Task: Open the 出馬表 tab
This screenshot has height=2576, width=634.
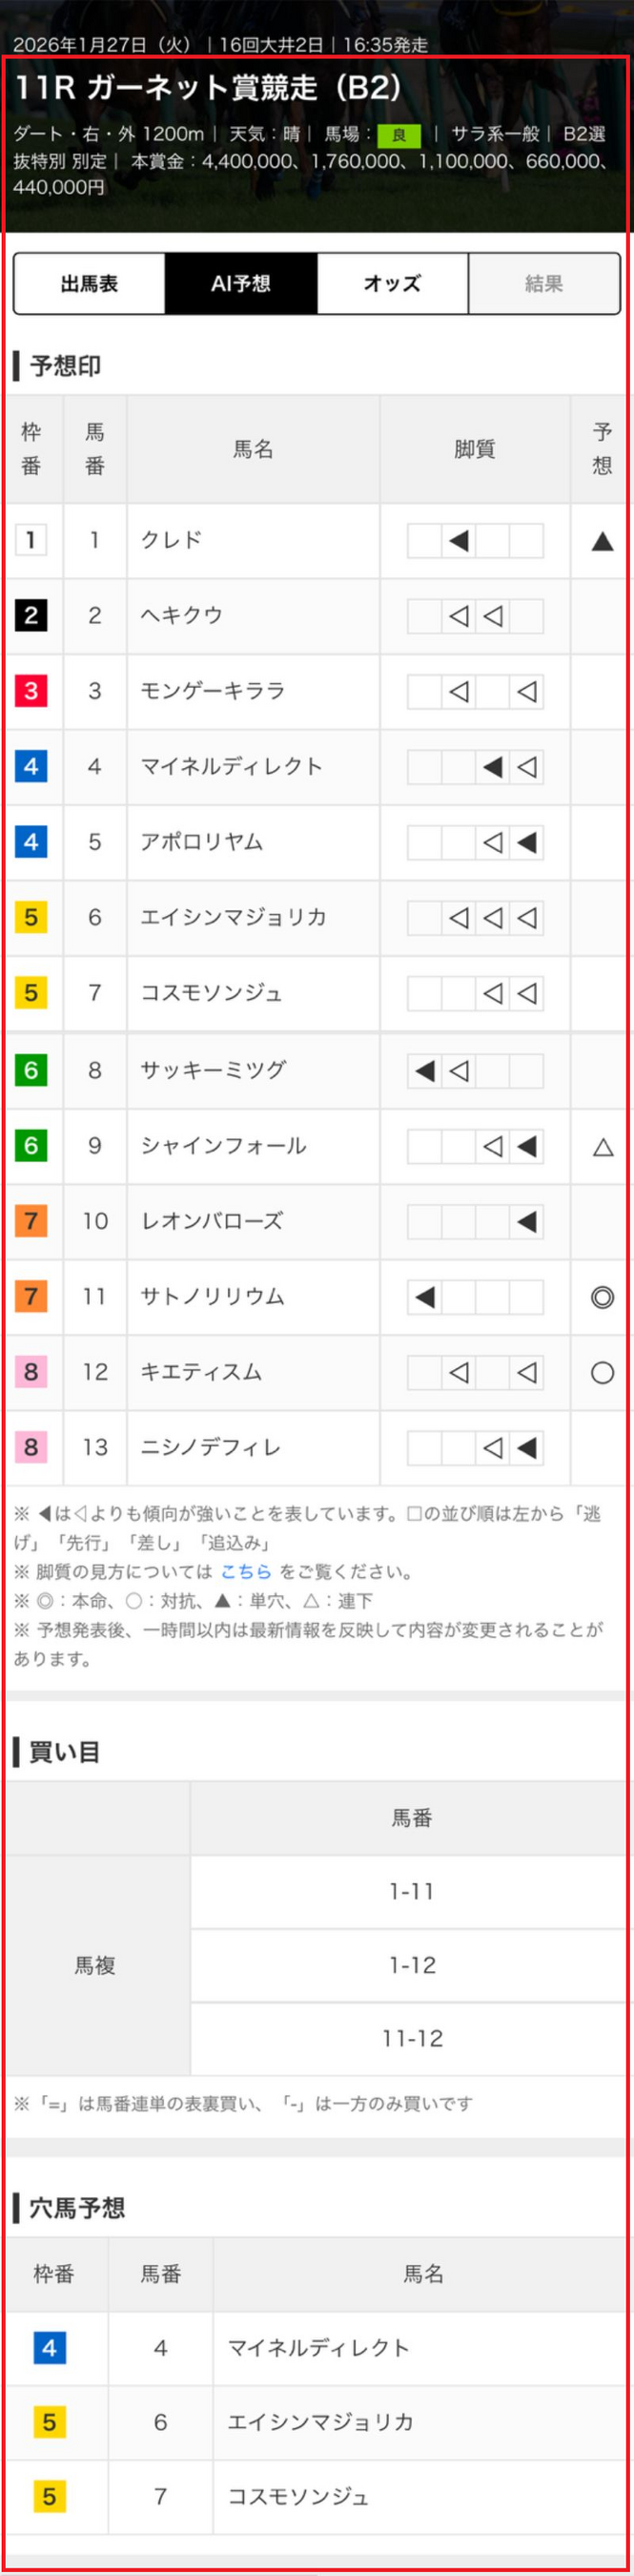Action: point(90,283)
